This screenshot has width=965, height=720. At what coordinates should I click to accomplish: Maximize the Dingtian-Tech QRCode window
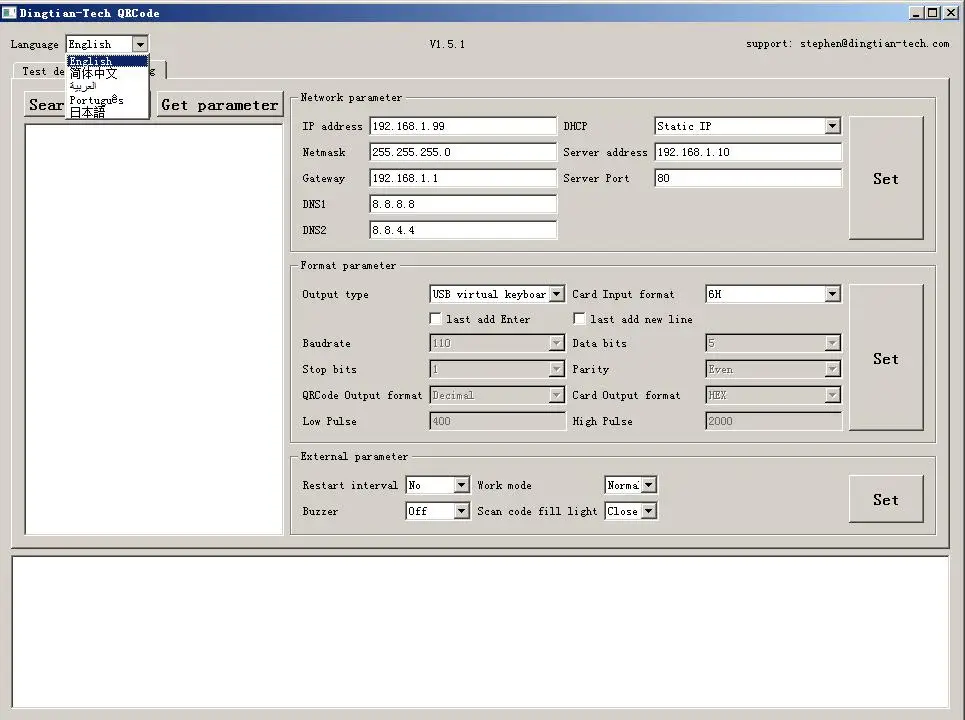933,12
